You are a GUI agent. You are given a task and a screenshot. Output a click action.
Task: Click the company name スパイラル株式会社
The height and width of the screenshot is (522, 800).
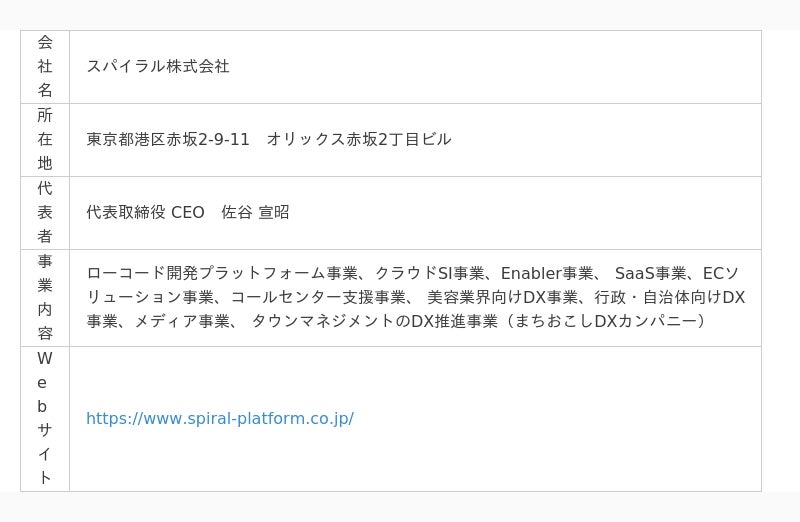(x=158, y=66)
